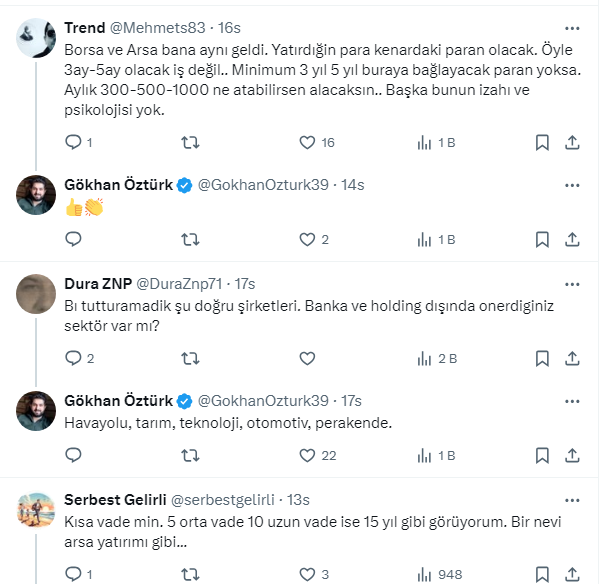Screen dimensions: 604x584
Task: Share Trend's tweet
Action: pyautogui.click(x=573, y=143)
